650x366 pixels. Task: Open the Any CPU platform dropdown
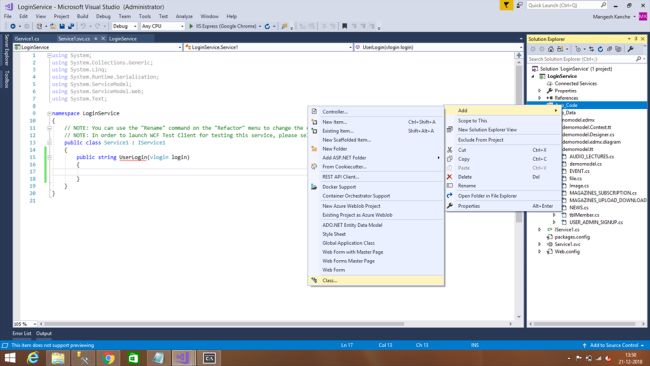pos(162,26)
